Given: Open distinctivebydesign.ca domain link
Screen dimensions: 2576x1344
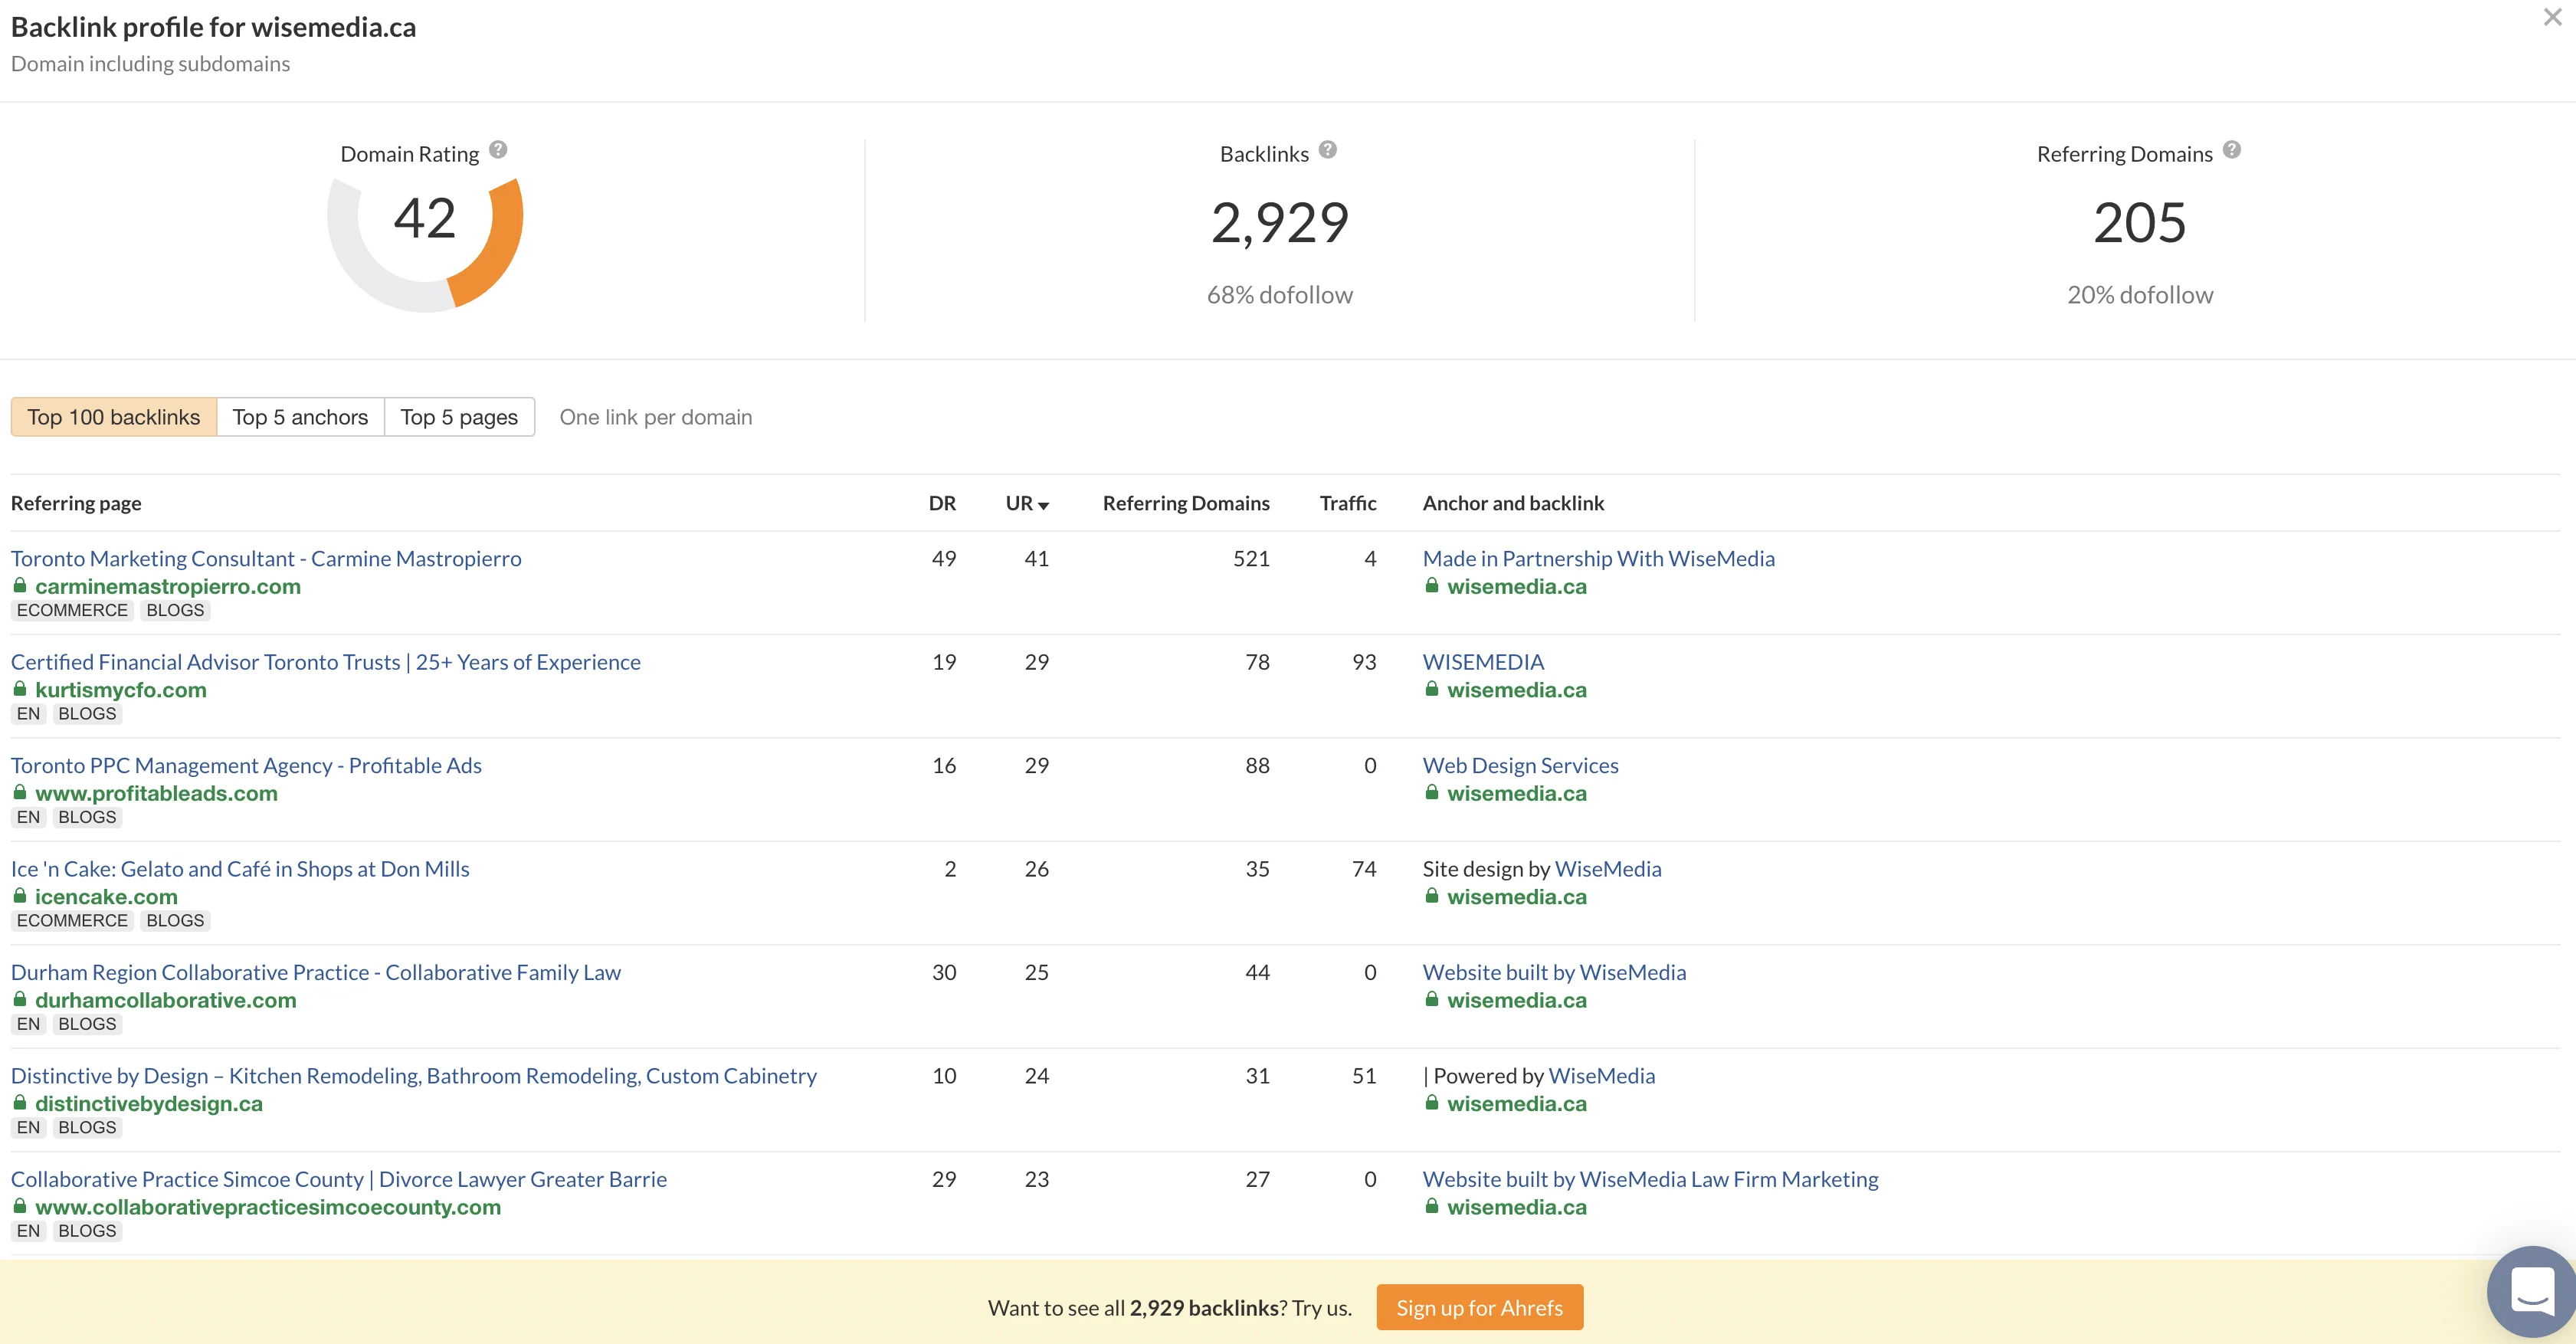Looking at the screenshot, I should point(149,1104).
